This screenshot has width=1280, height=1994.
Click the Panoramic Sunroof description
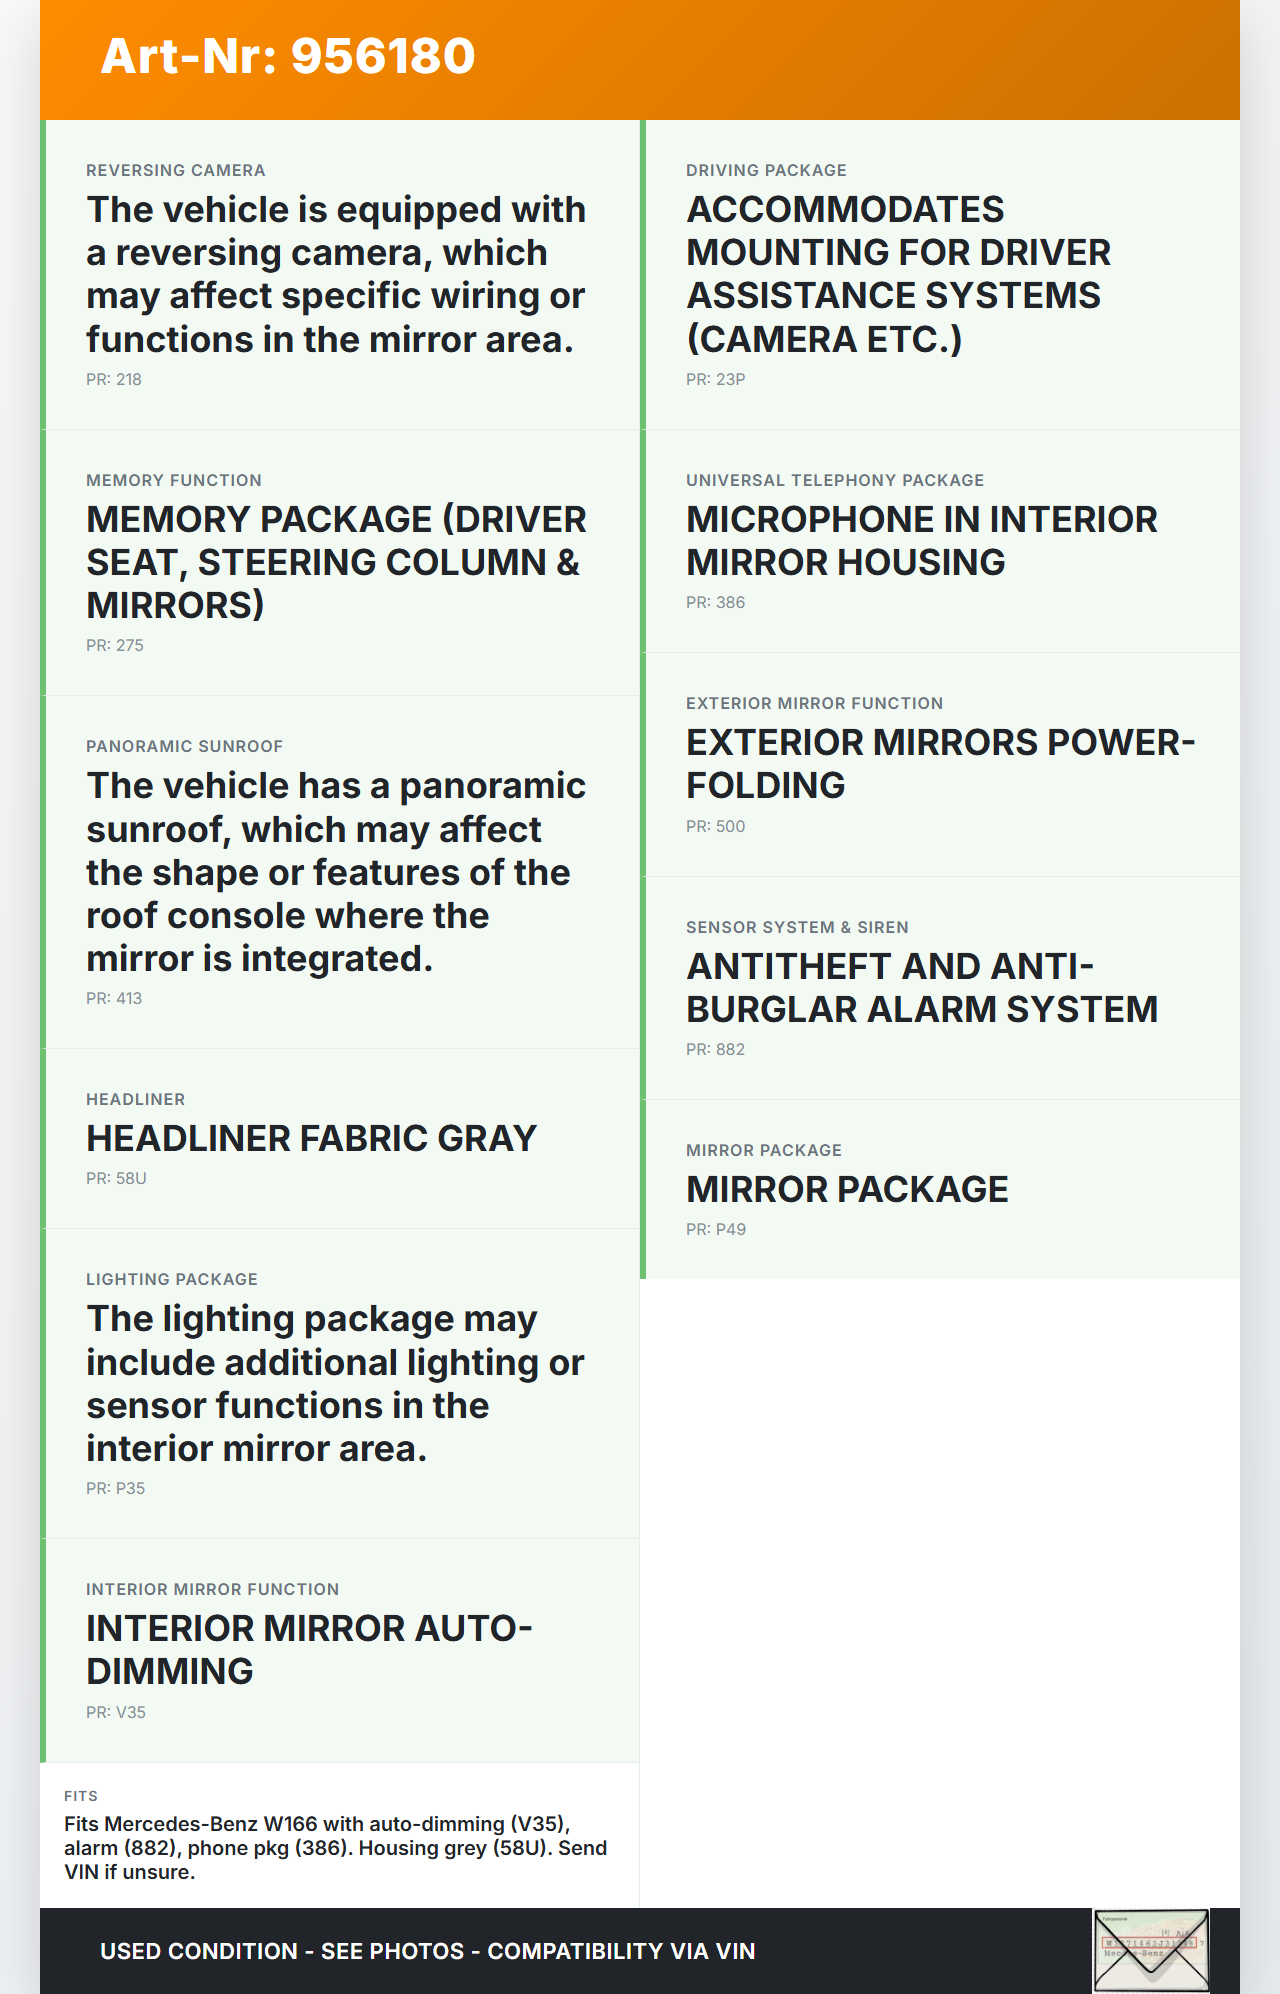(x=336, y=872)
